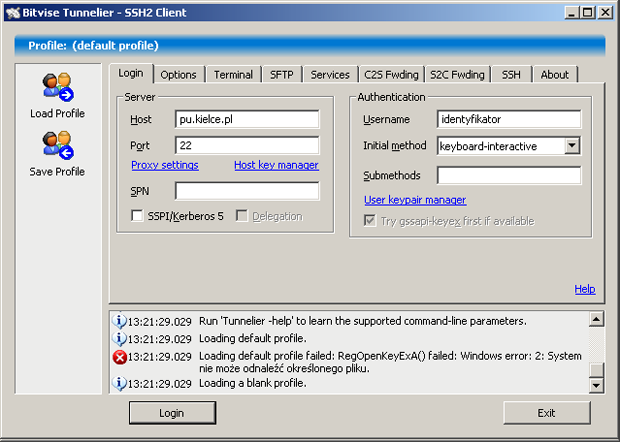Viewport: 620px width, 442px height.
Task: Open the SFTP tab
Action: click(x=280, y=75)
